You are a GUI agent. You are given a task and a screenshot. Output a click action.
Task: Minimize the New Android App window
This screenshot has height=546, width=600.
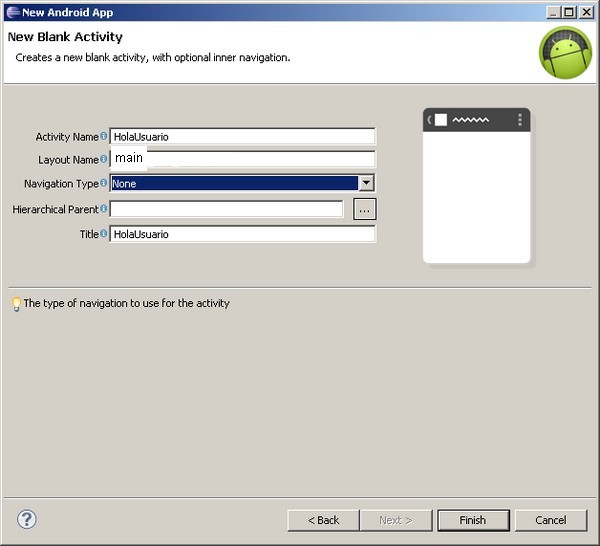pos(553,12)
